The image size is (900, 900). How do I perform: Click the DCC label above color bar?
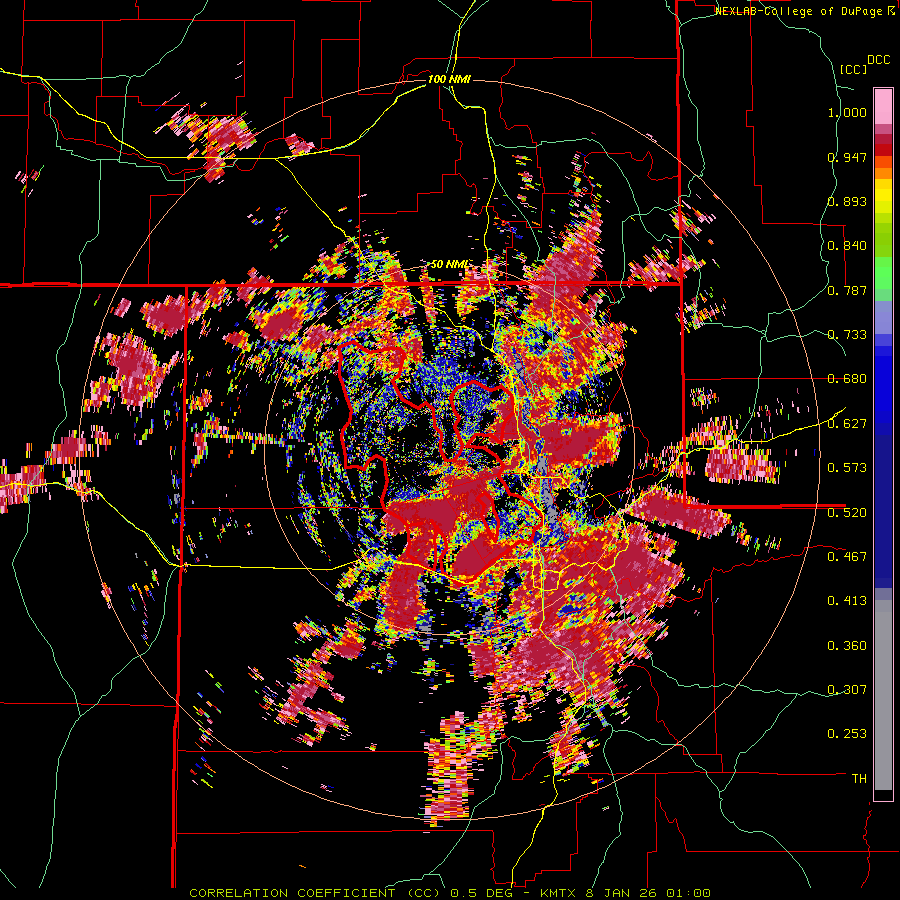(x=878, y=60)
